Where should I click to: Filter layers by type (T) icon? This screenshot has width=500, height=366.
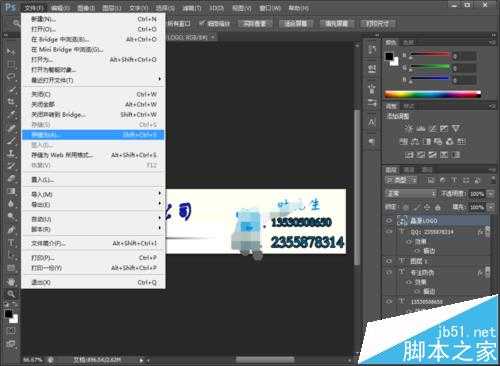454,180
